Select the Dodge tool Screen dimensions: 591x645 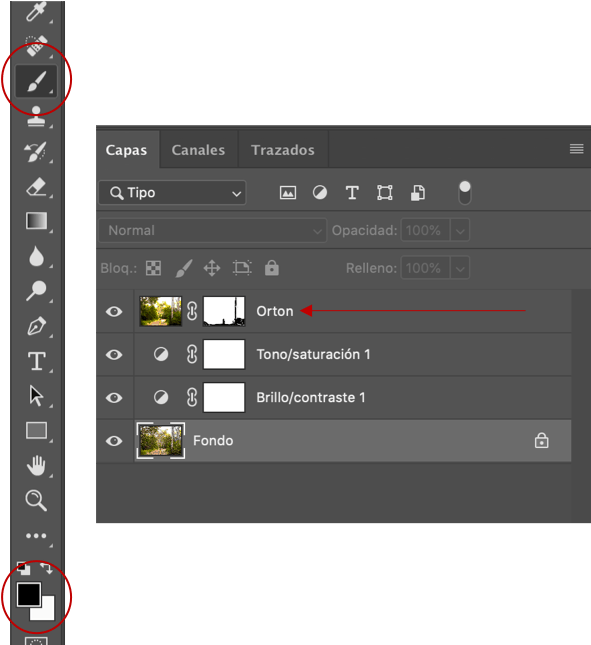(x=36, y=291)
